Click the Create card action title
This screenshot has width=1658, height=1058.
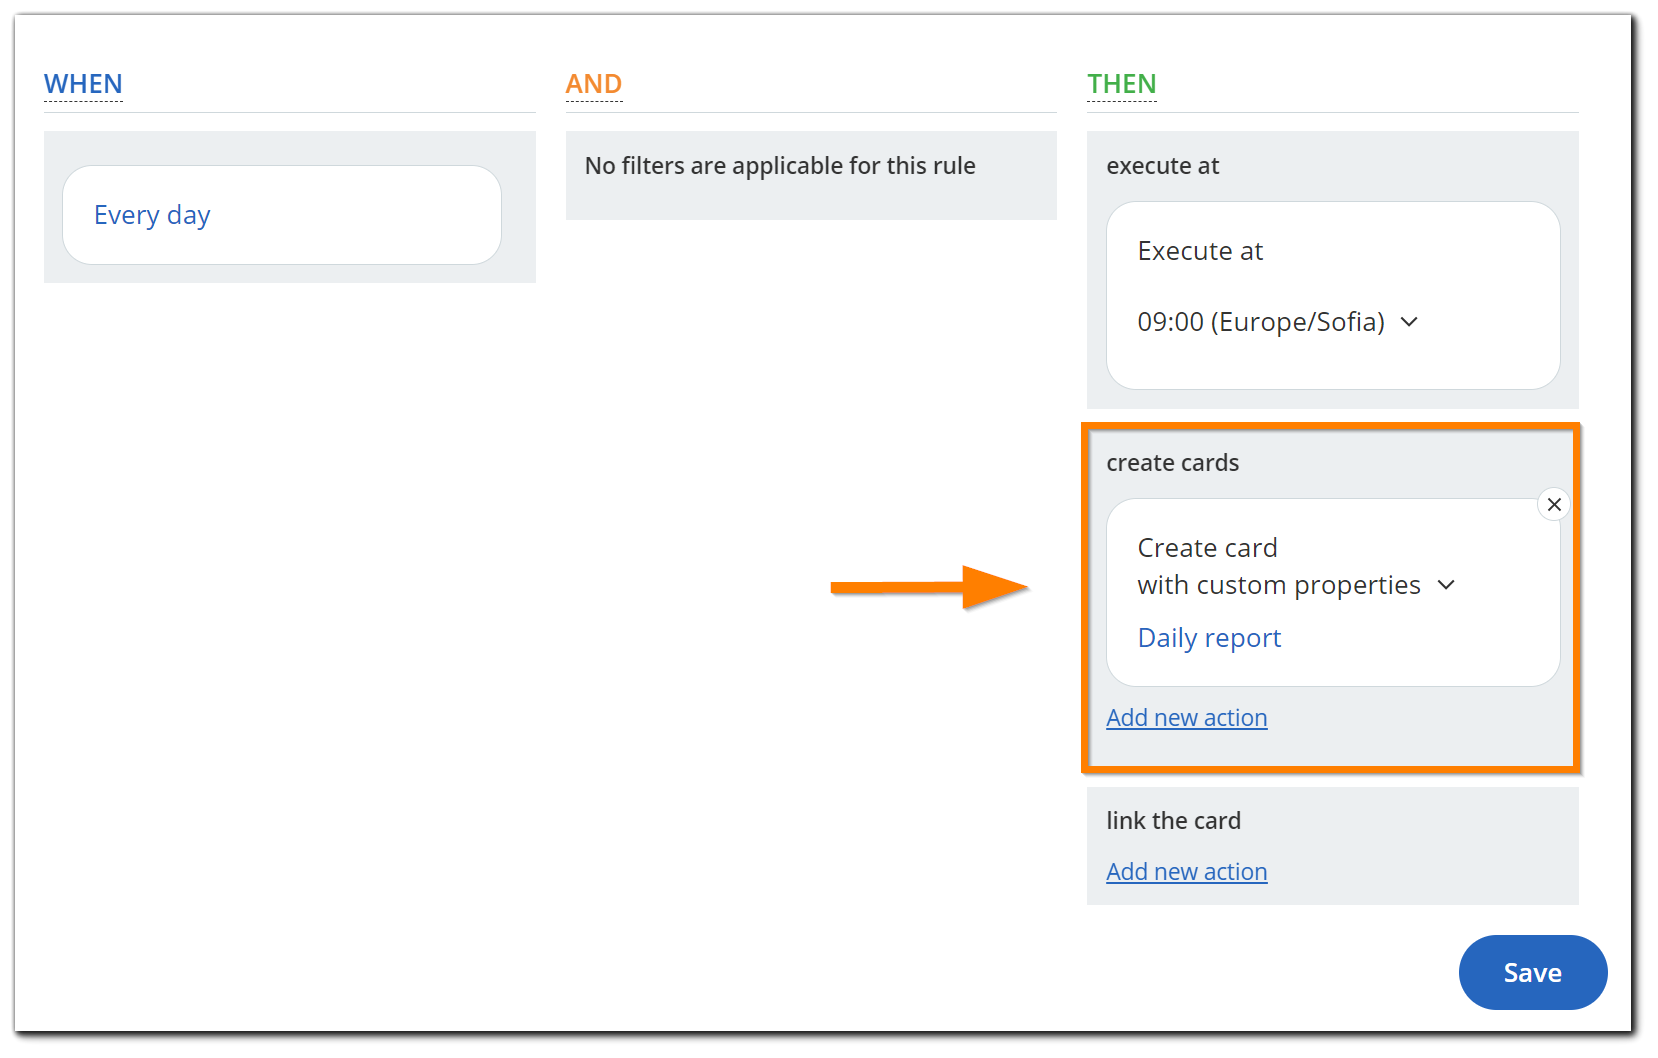click(x=1207, y=548)
